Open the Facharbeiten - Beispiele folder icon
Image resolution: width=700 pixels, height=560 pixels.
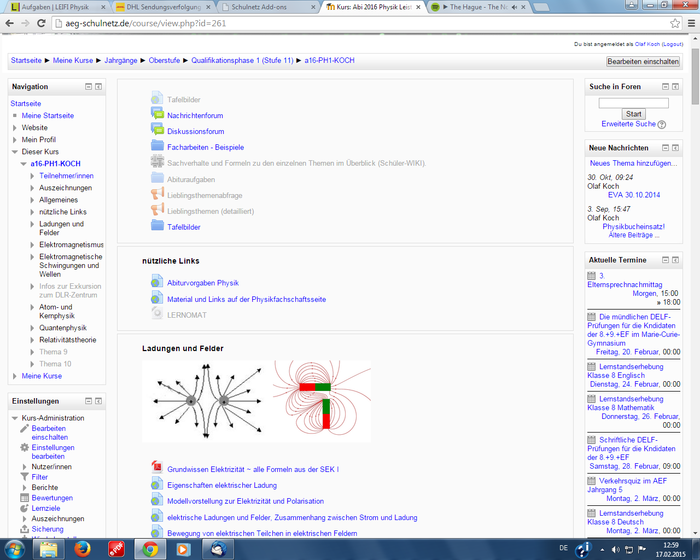click(157, 146)
